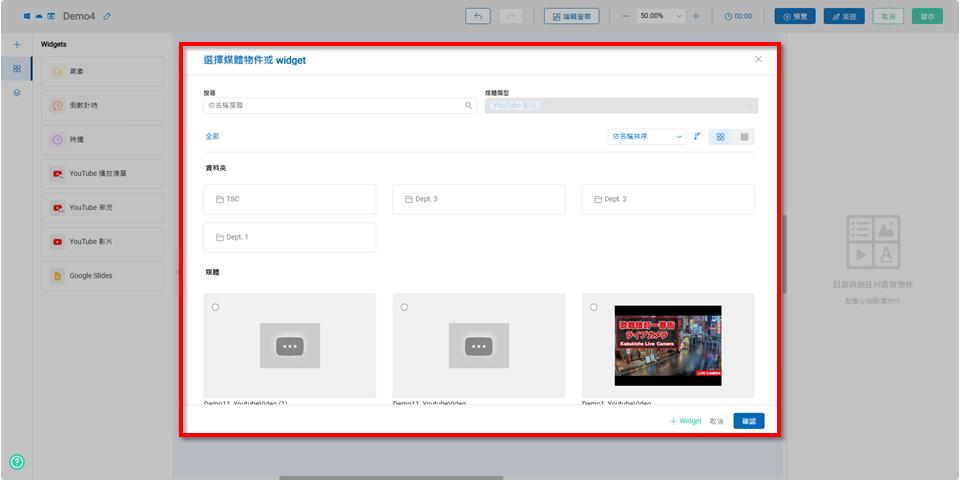
Task: Open the Dept. 1 folder
Action: 289,237
